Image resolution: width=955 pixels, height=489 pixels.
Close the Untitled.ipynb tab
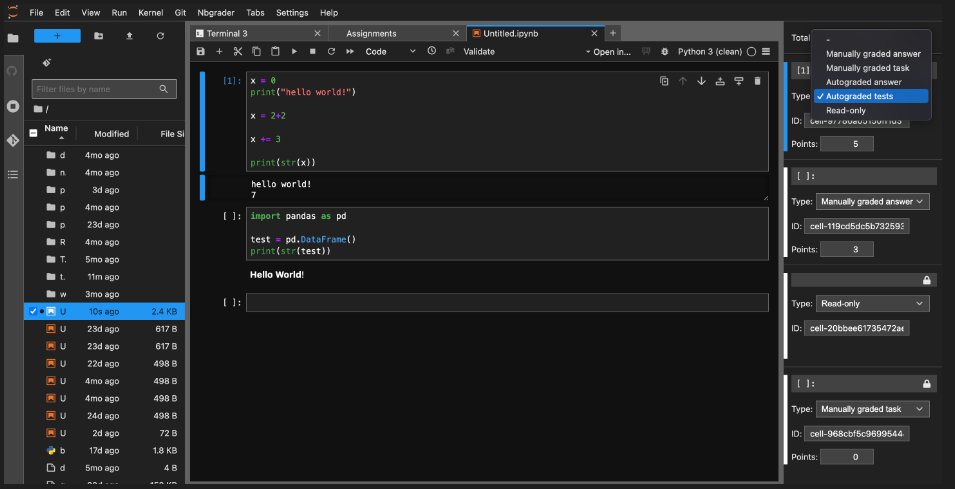[x=594, y=33]
